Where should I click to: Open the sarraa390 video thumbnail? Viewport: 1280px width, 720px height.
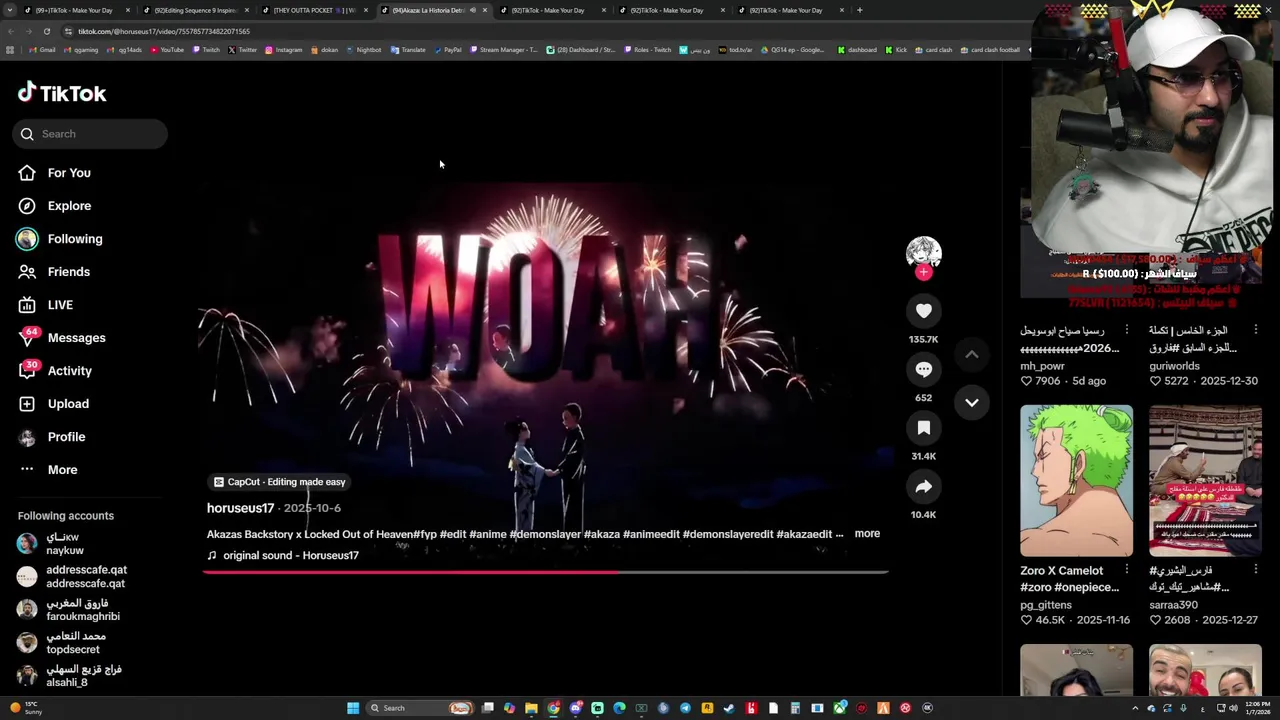tap(1205, 481)
